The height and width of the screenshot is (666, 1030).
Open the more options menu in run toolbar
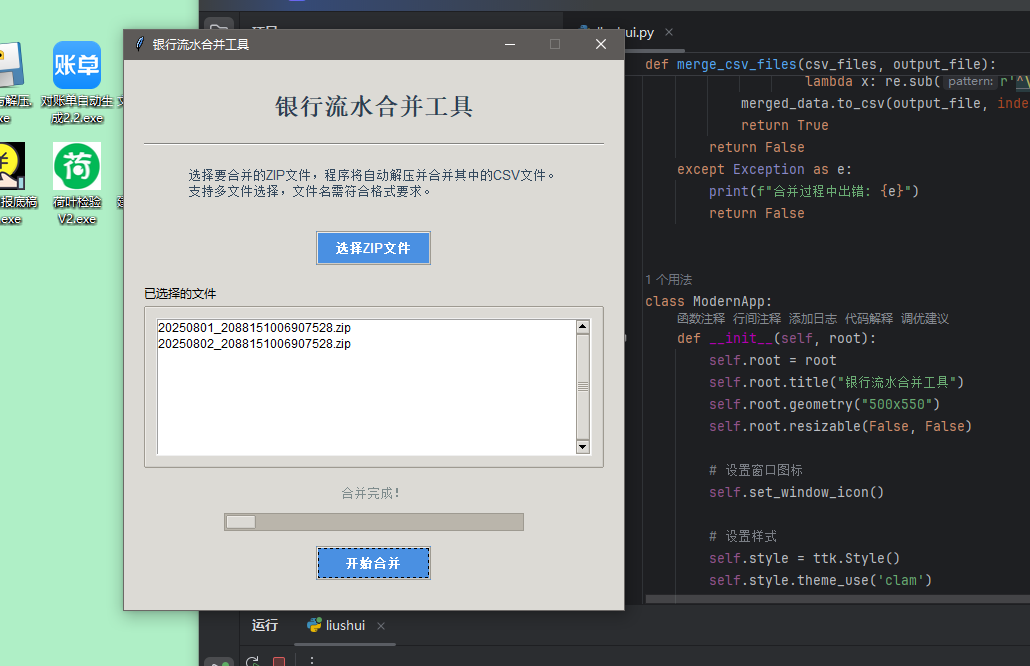click(312, 661)
